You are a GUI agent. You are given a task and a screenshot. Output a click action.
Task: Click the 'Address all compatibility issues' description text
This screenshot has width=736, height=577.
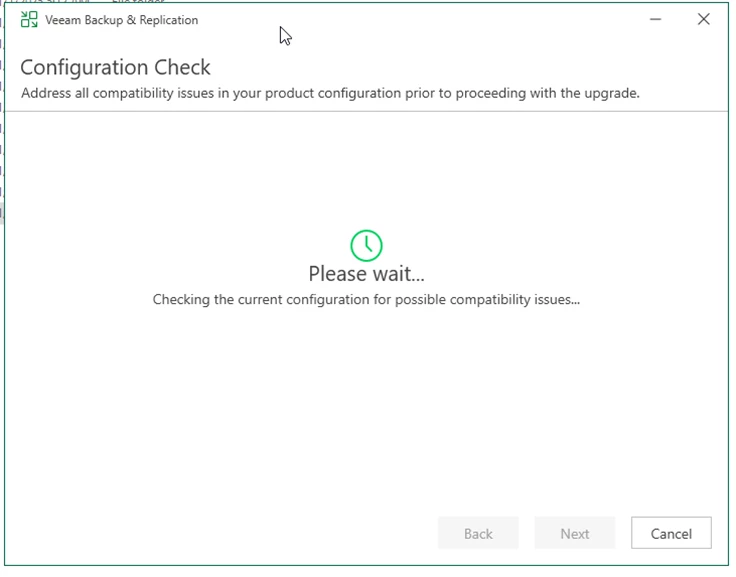[330, 93]
